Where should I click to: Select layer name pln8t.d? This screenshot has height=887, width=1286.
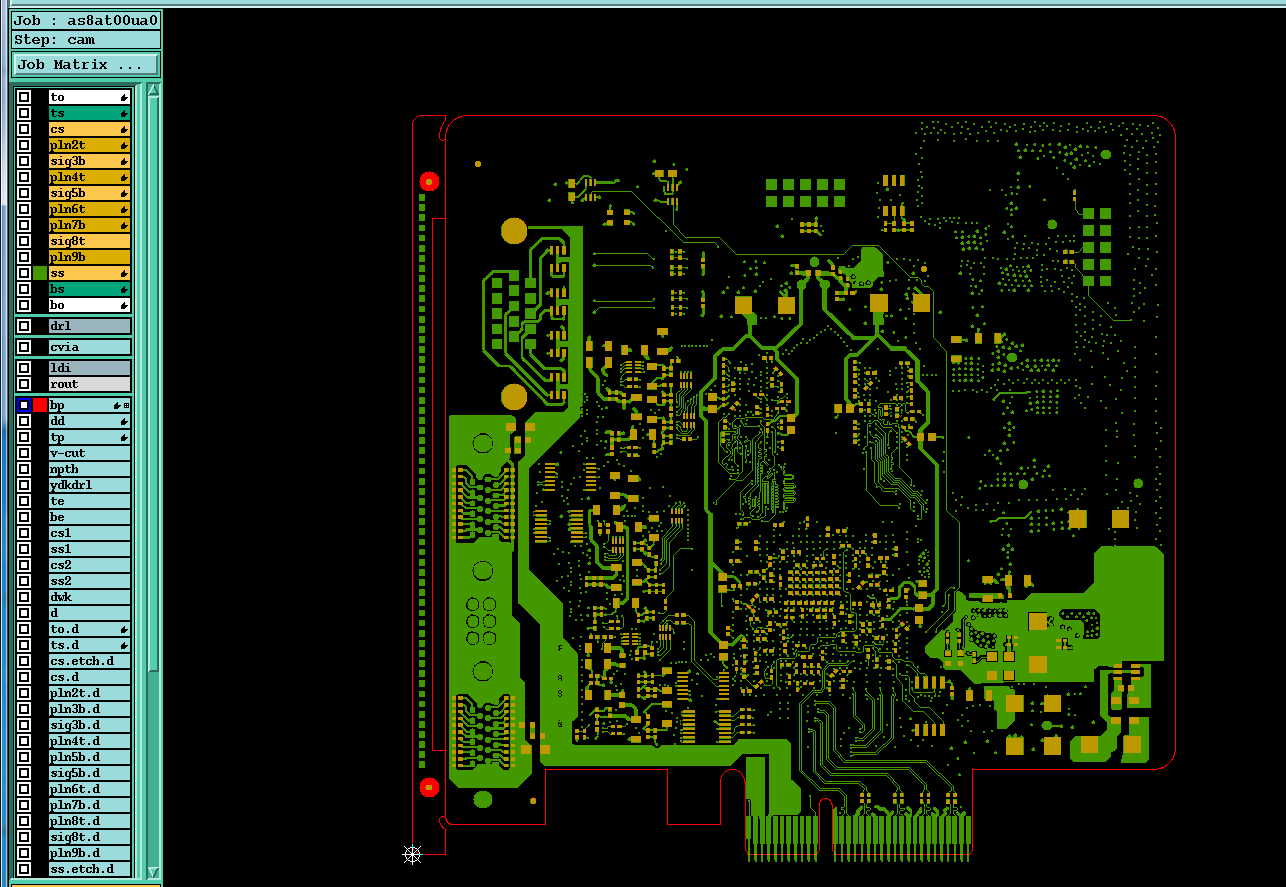point(90,821)
